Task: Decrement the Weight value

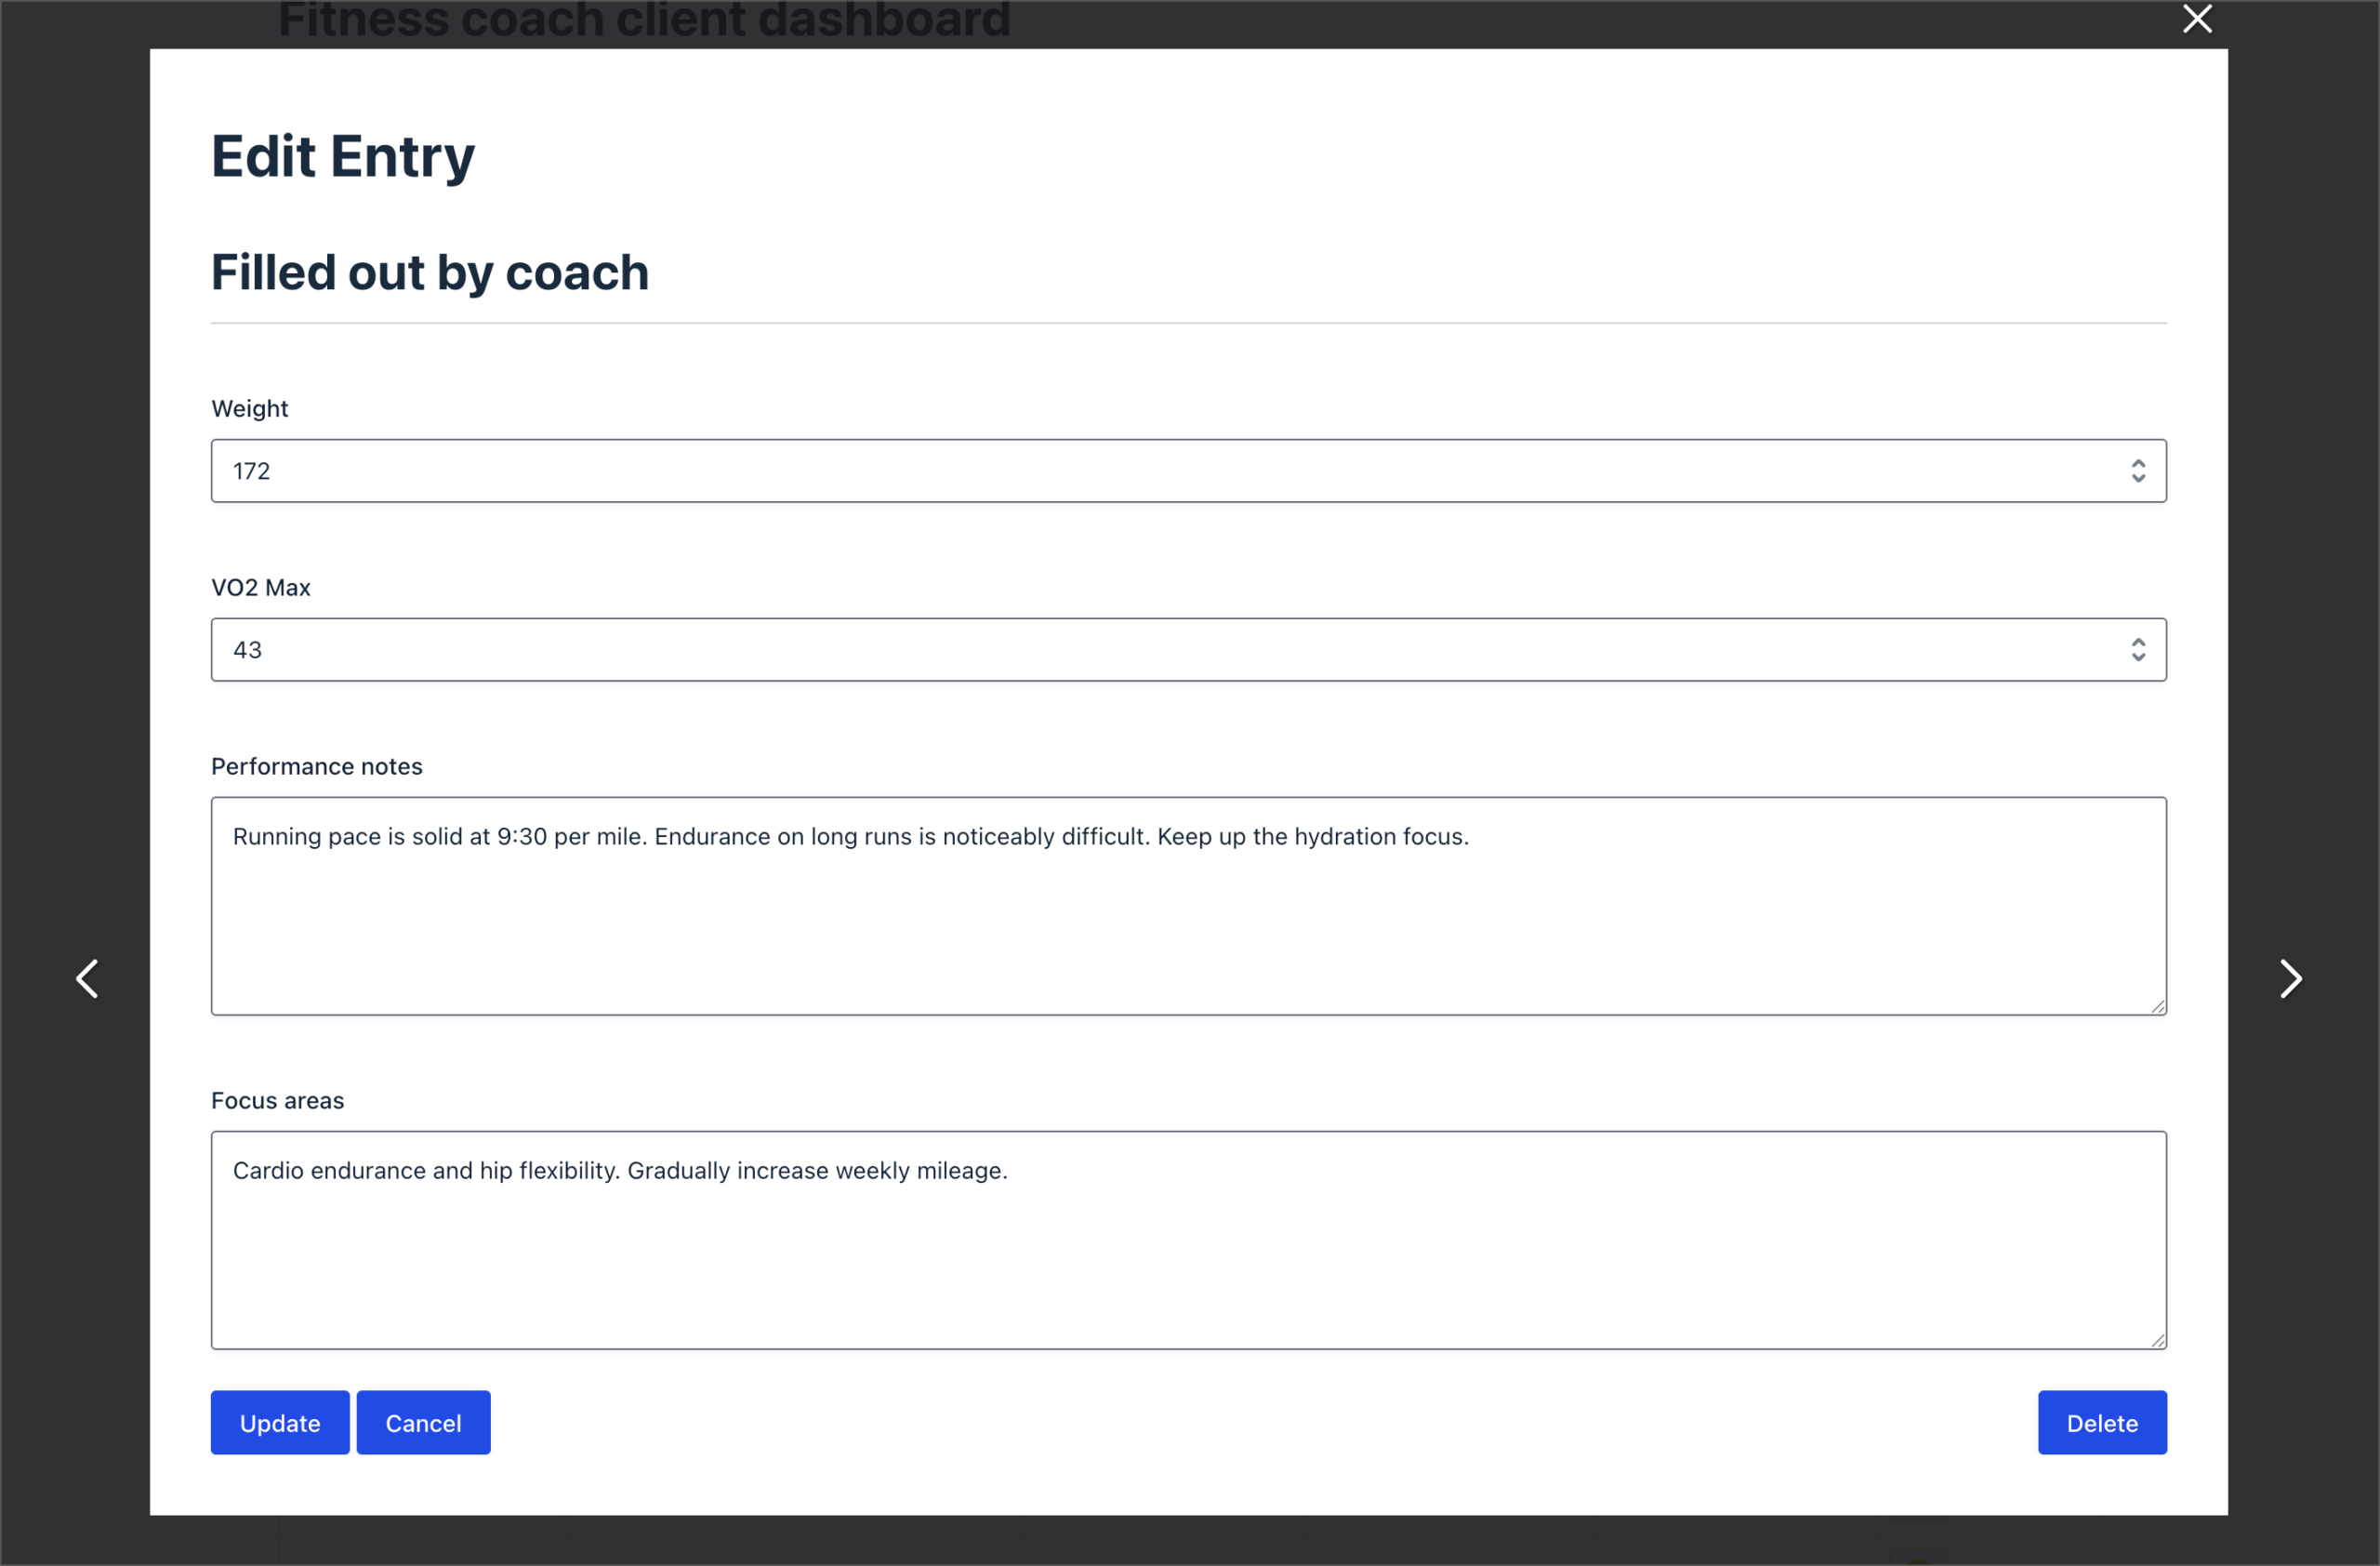Action: coord(2140,479)
